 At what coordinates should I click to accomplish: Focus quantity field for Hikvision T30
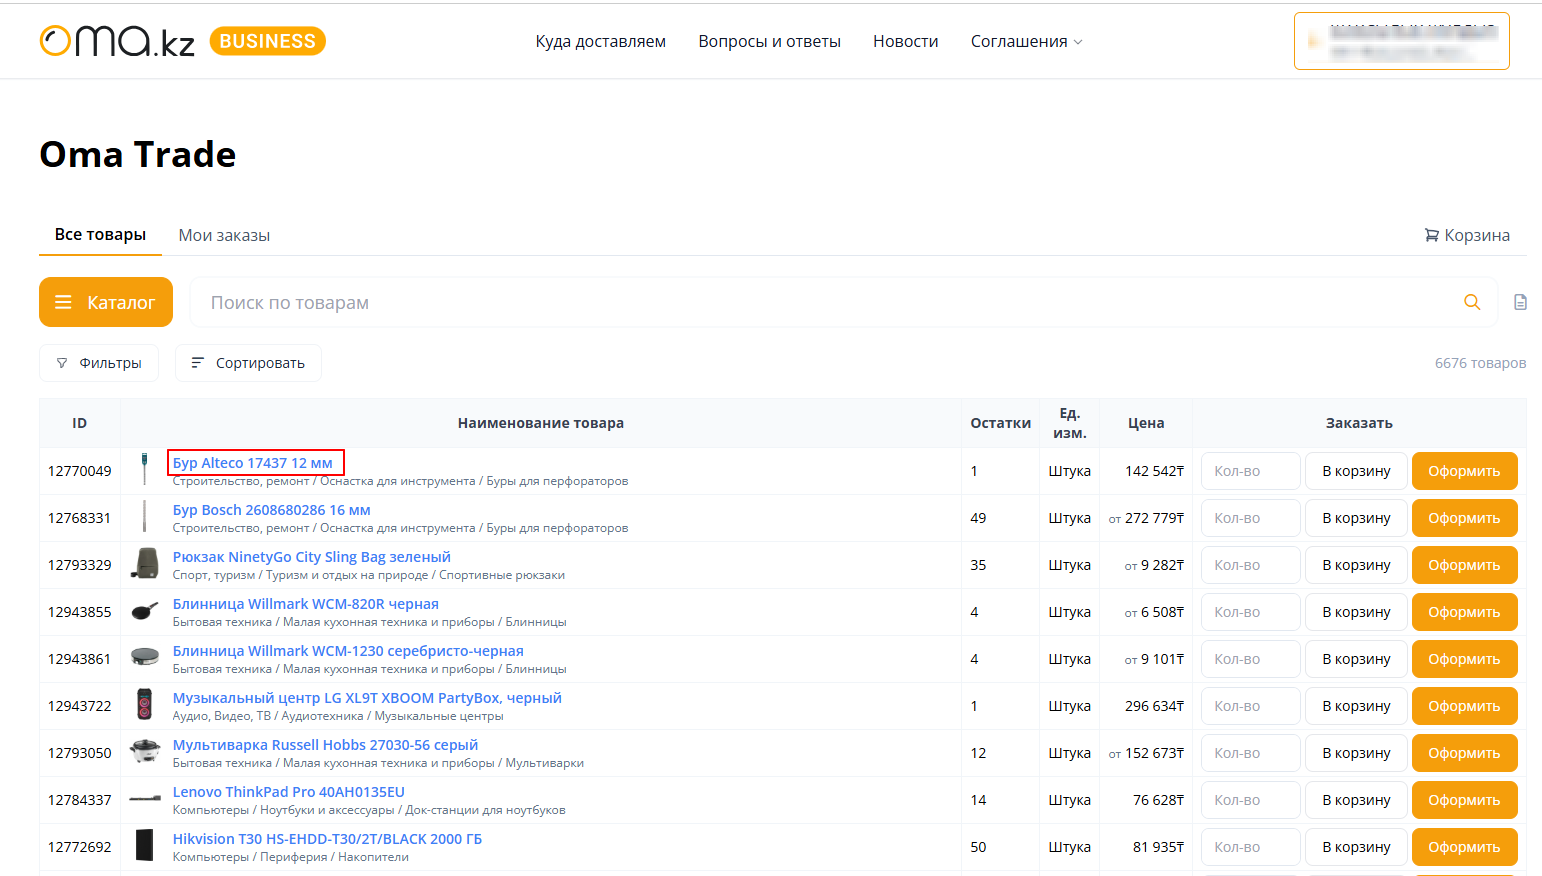click(1250, 847)
